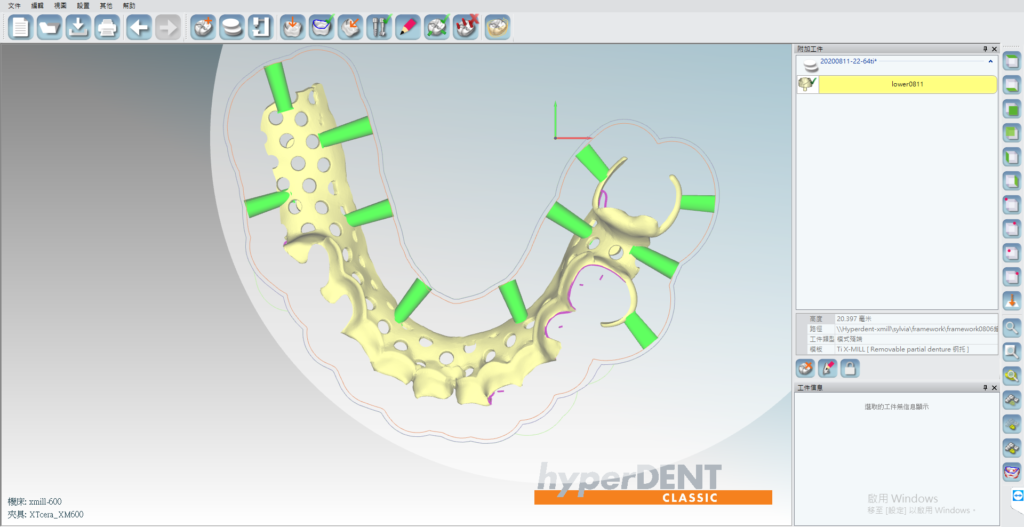Close the 工件信息 panel
The image size is (1024, 527).
[x=994, y=388]
